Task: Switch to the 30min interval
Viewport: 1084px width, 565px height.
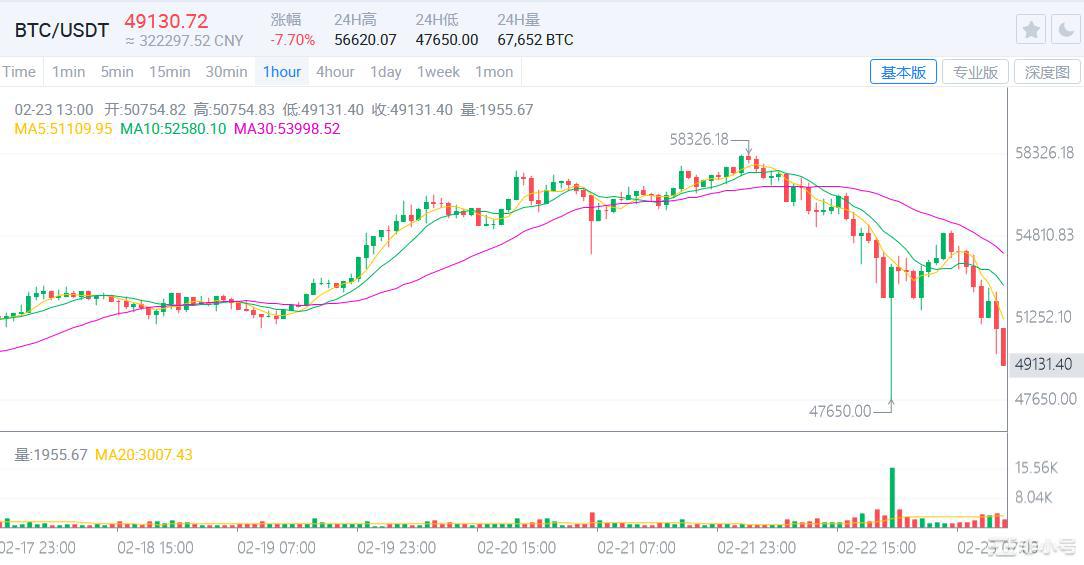Action: point(226,72)
